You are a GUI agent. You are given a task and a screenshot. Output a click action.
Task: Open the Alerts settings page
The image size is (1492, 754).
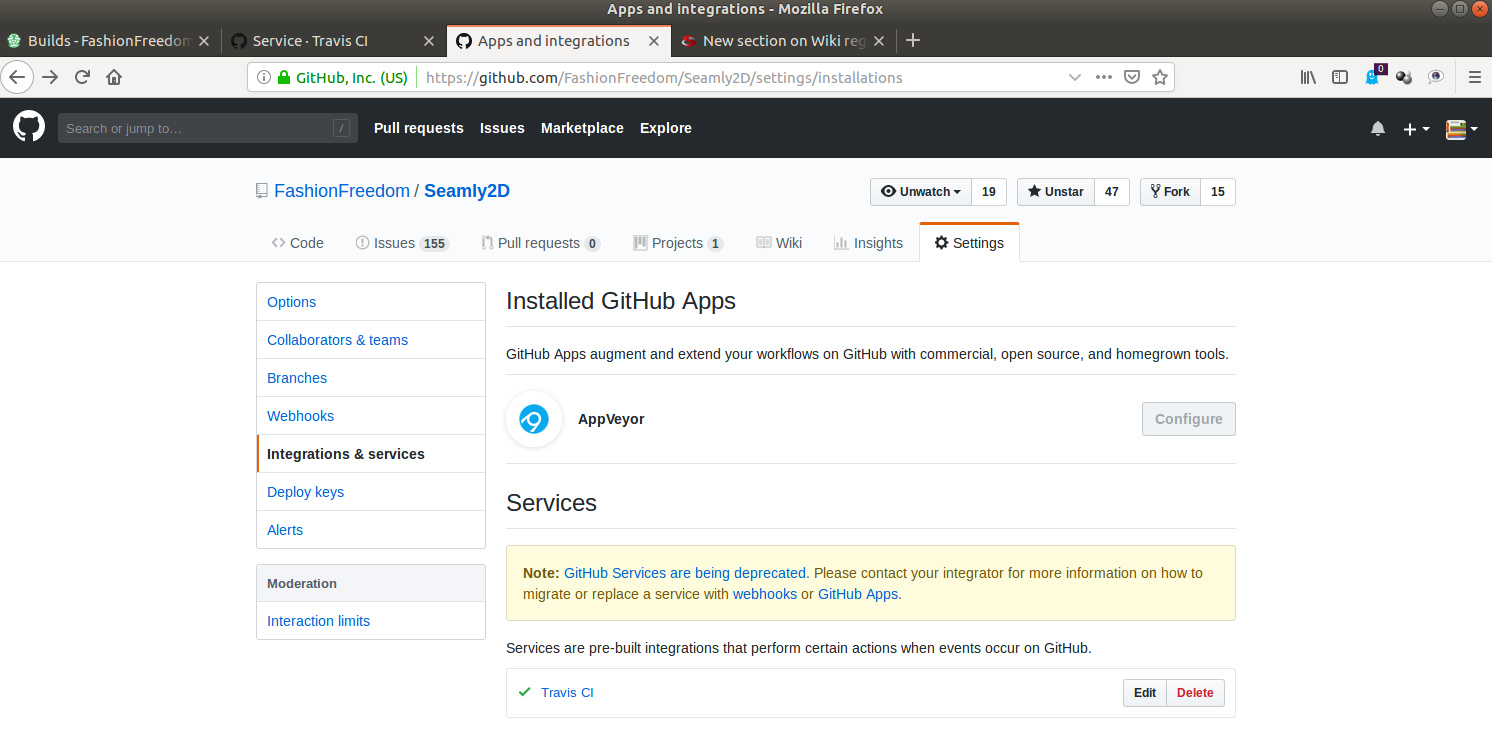pos(371,530)
